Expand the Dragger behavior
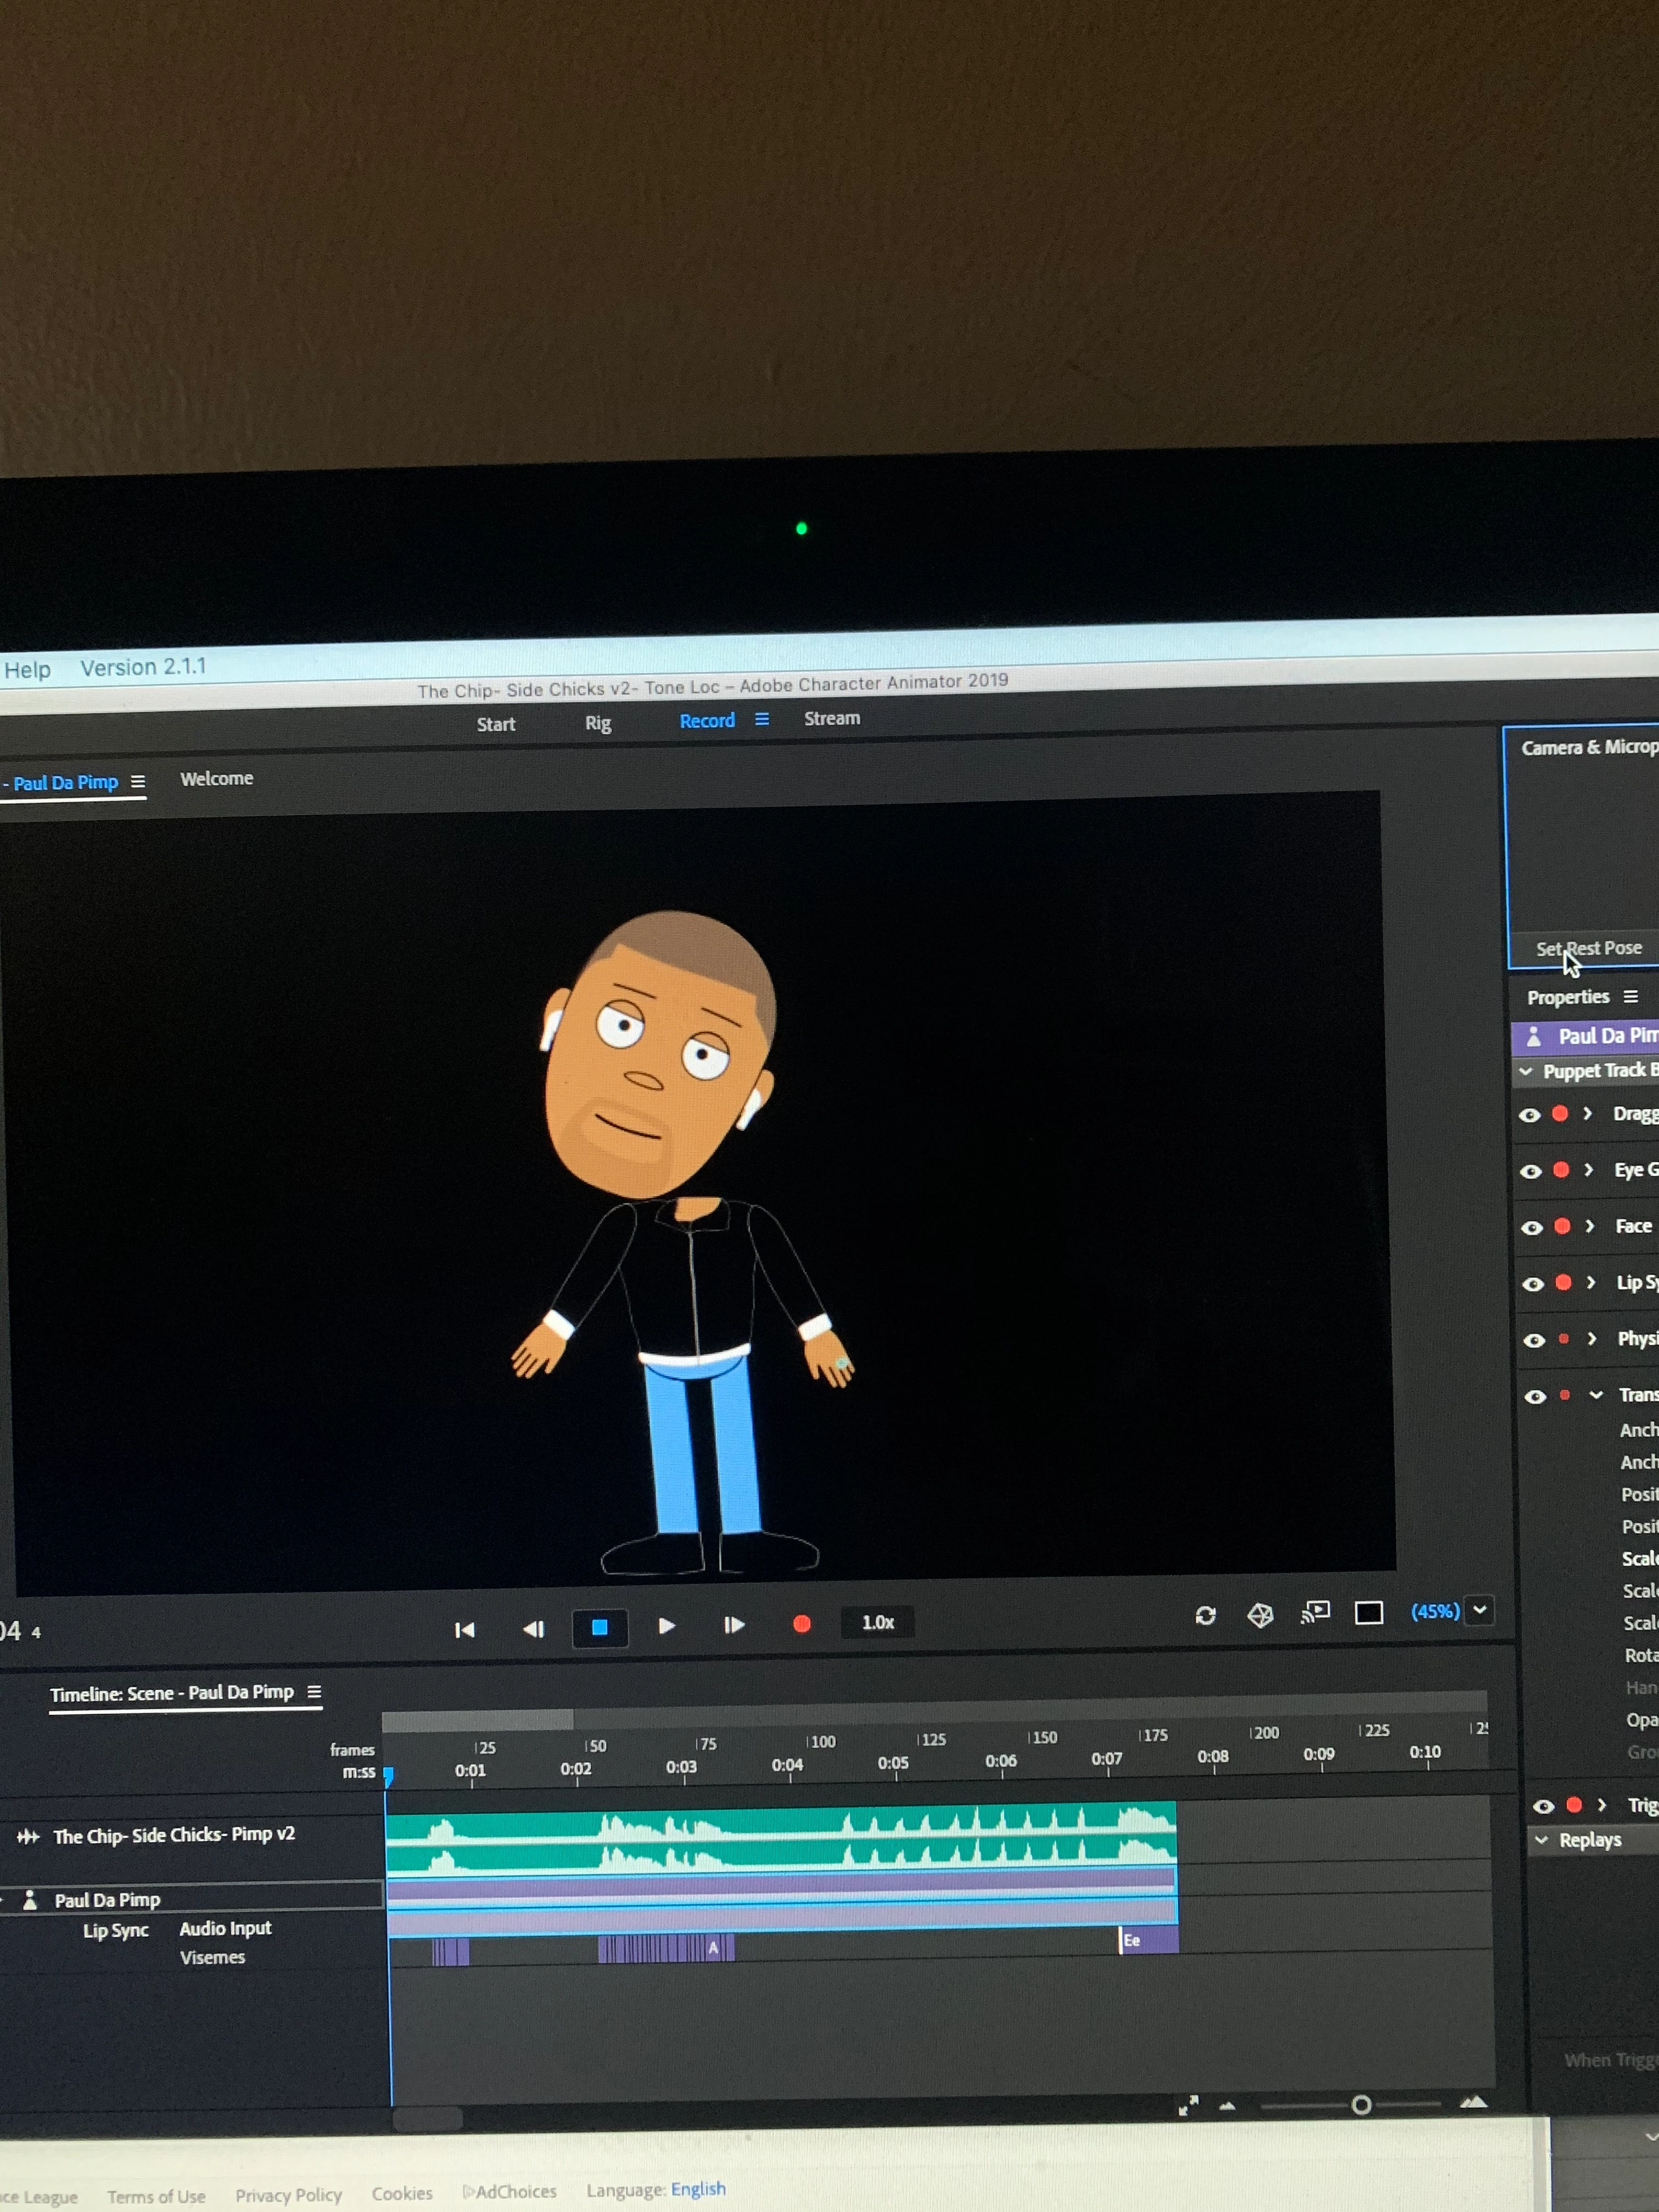Viewport: 1659px width, 2212px height. tap(1588, 1113)
